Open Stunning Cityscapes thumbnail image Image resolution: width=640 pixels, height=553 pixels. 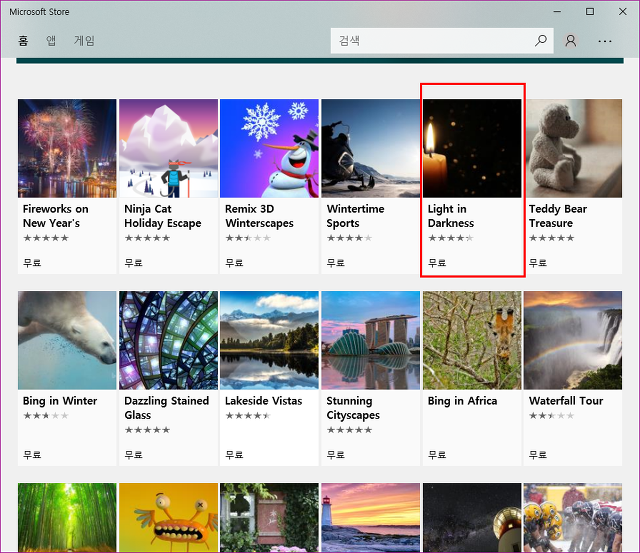(x=371, y=340)
